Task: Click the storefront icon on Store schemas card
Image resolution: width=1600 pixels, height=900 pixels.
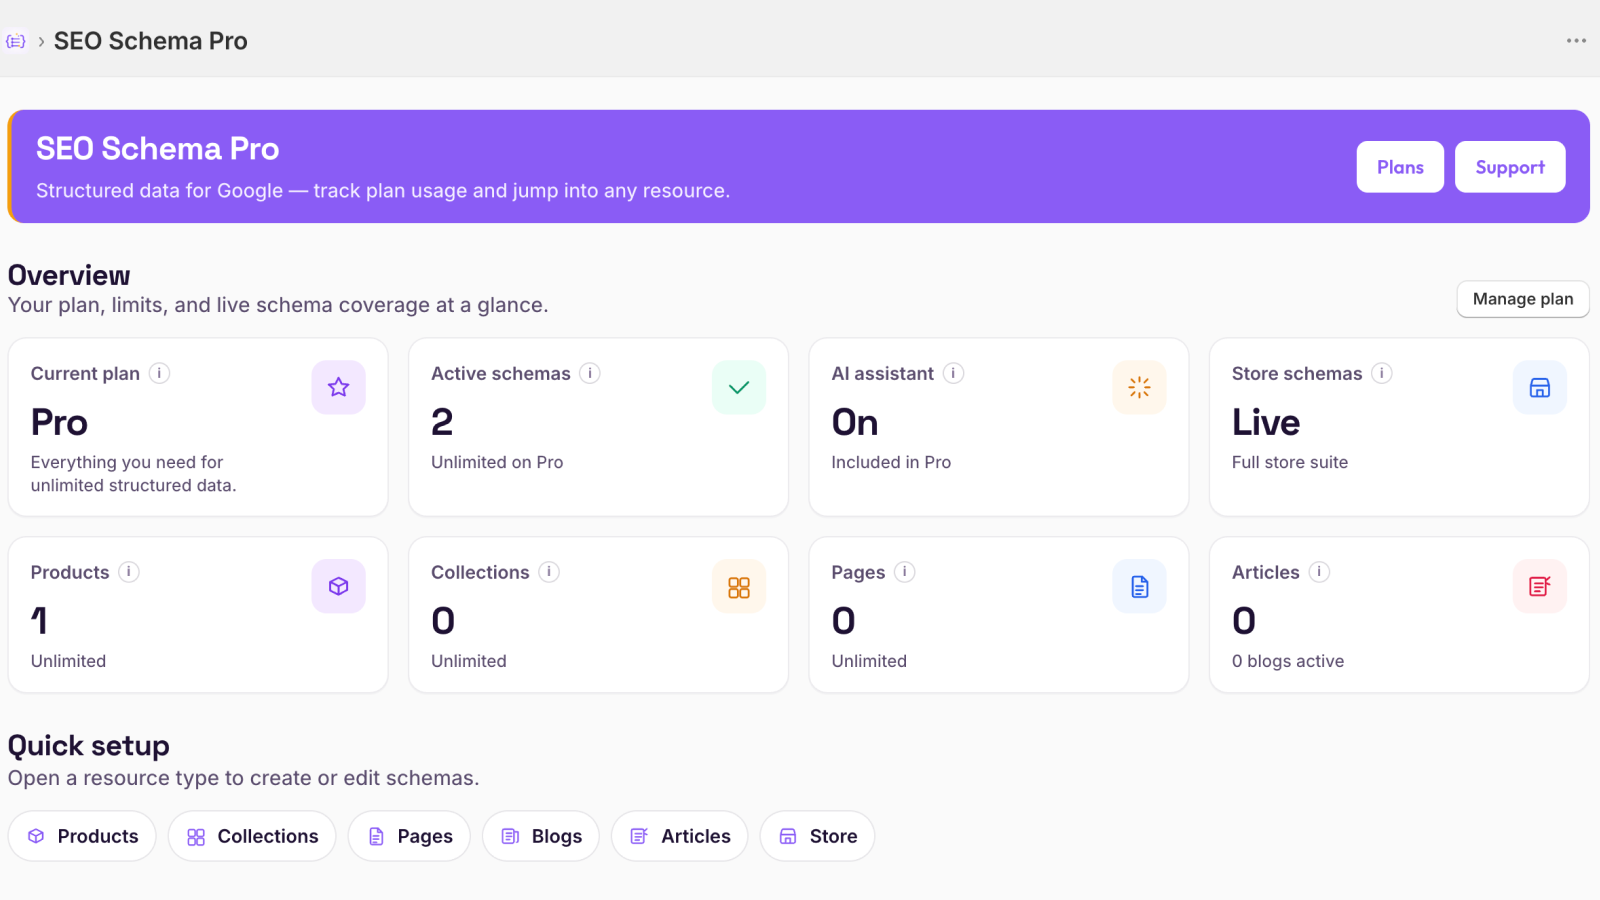Action: coord(1540,387)
